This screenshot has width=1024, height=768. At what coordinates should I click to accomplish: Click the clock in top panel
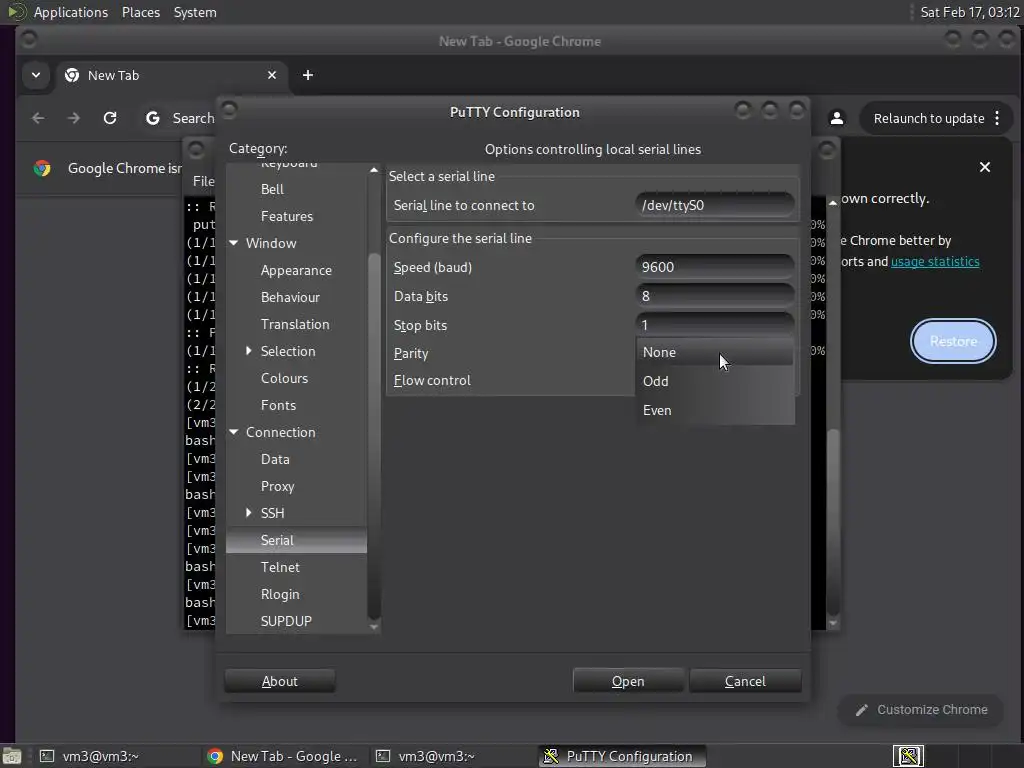click(x=969, y=12)
